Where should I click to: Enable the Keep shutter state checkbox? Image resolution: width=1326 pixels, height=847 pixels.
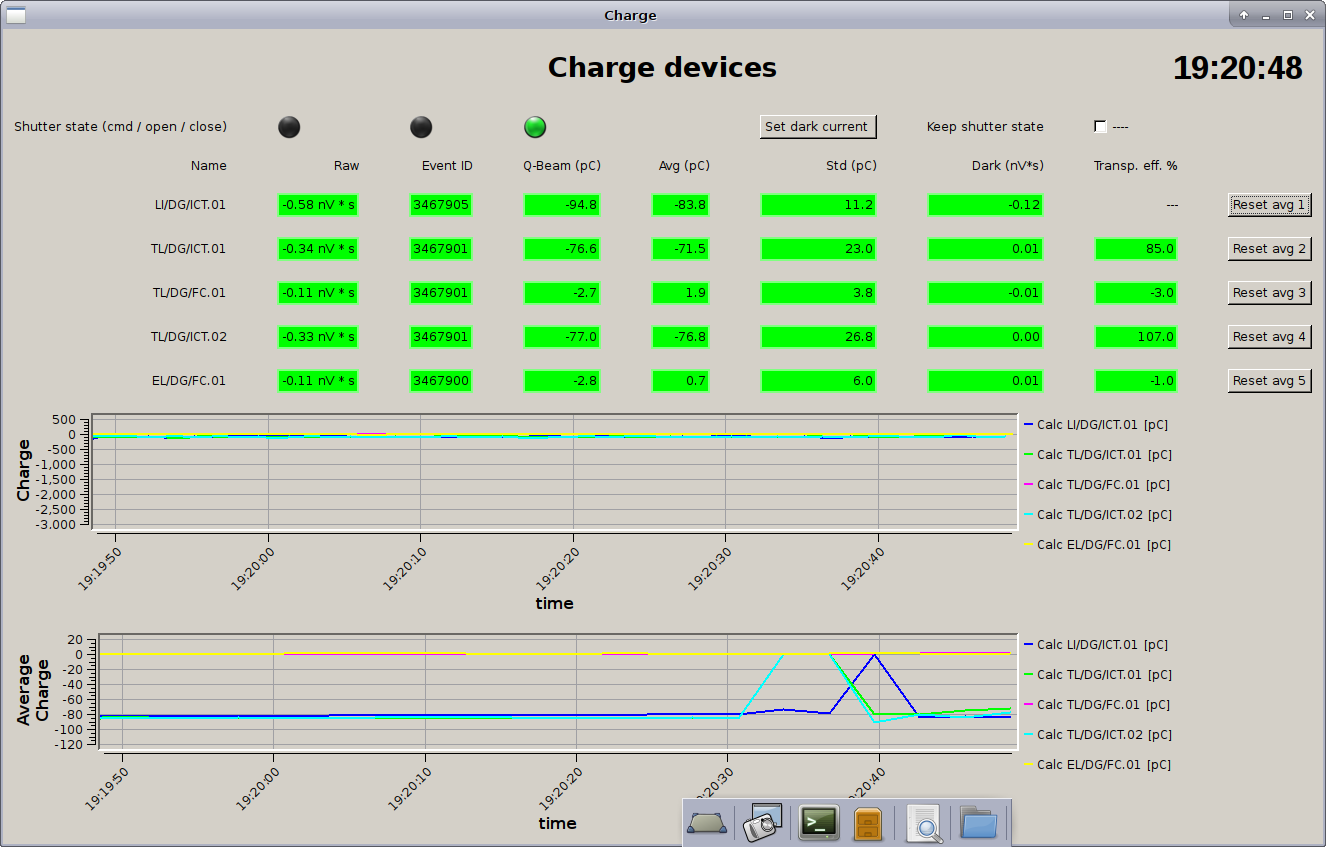(1100, 127)
